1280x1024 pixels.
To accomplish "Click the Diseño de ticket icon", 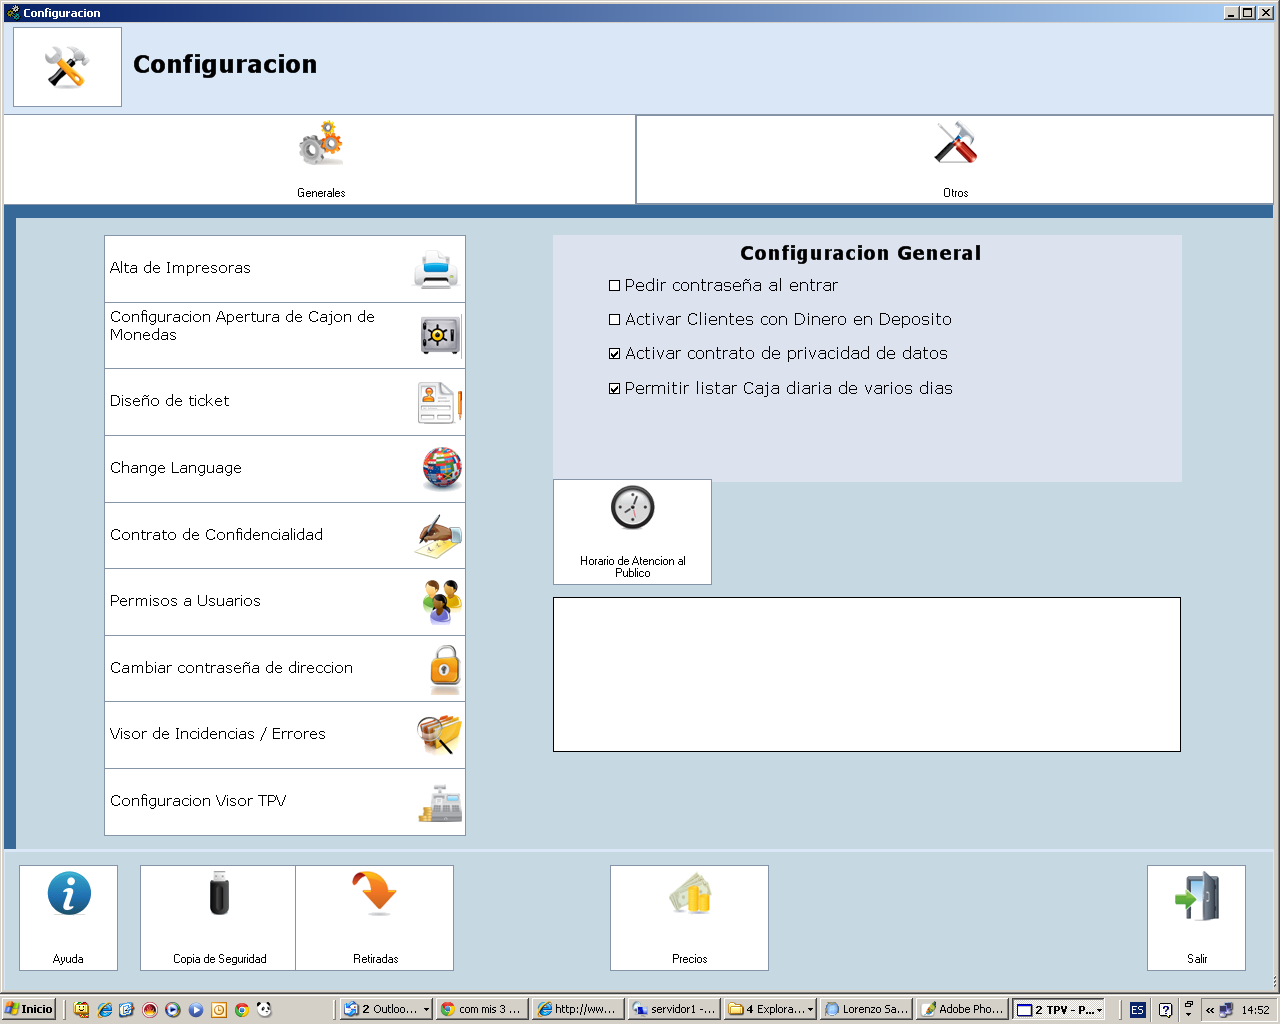I will point(439,402).
